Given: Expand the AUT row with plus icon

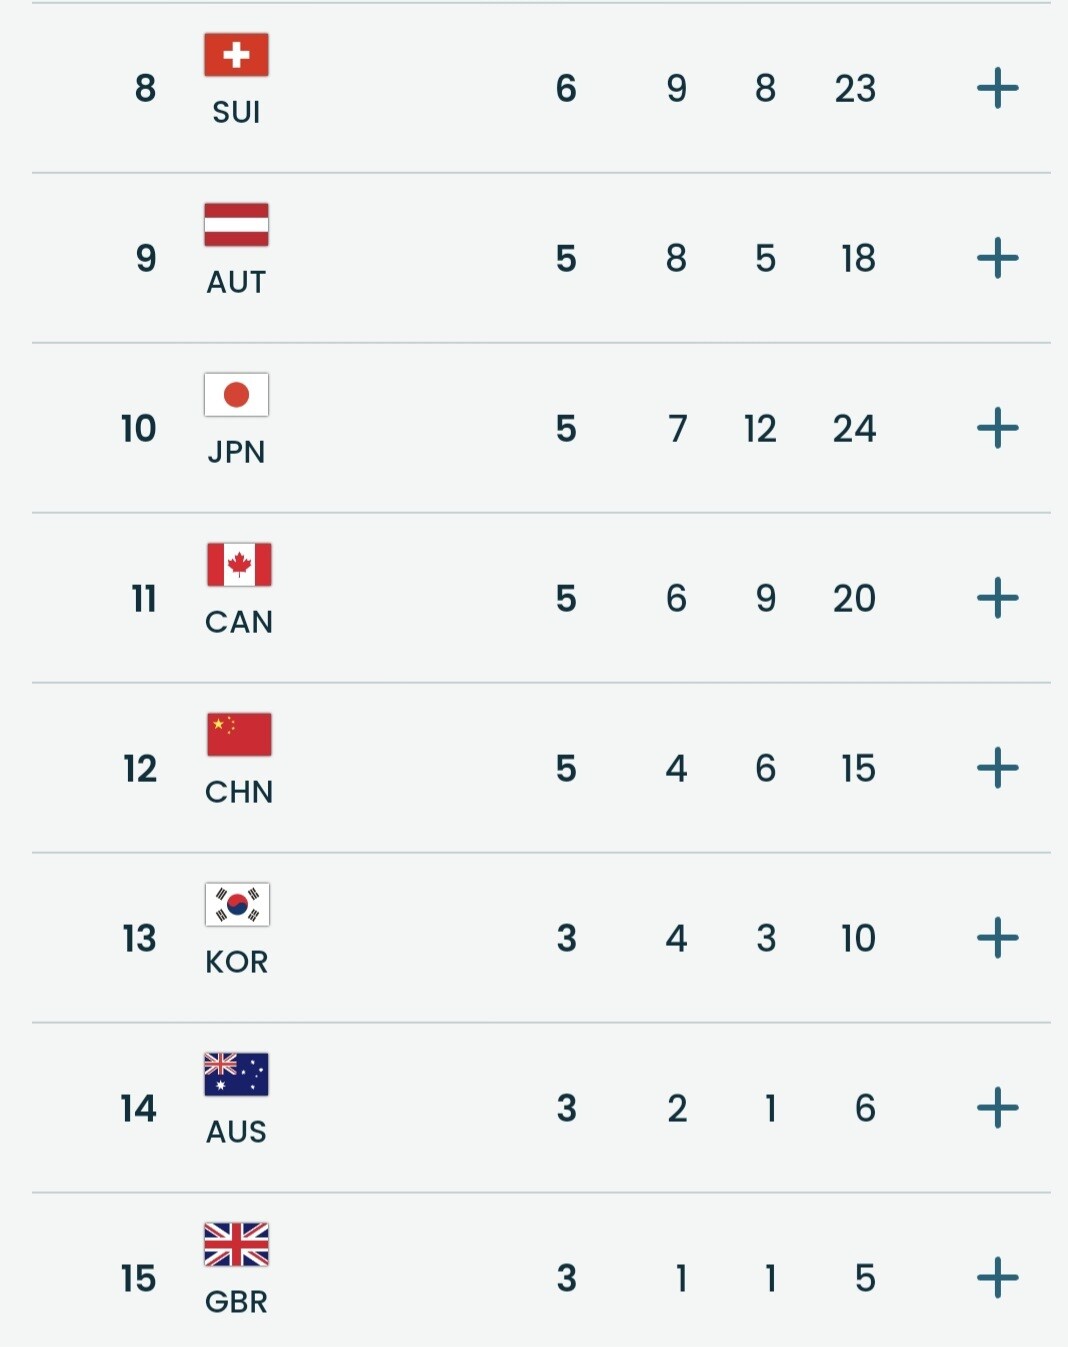Looking at the screenshot, I should (x=997, y=259).
